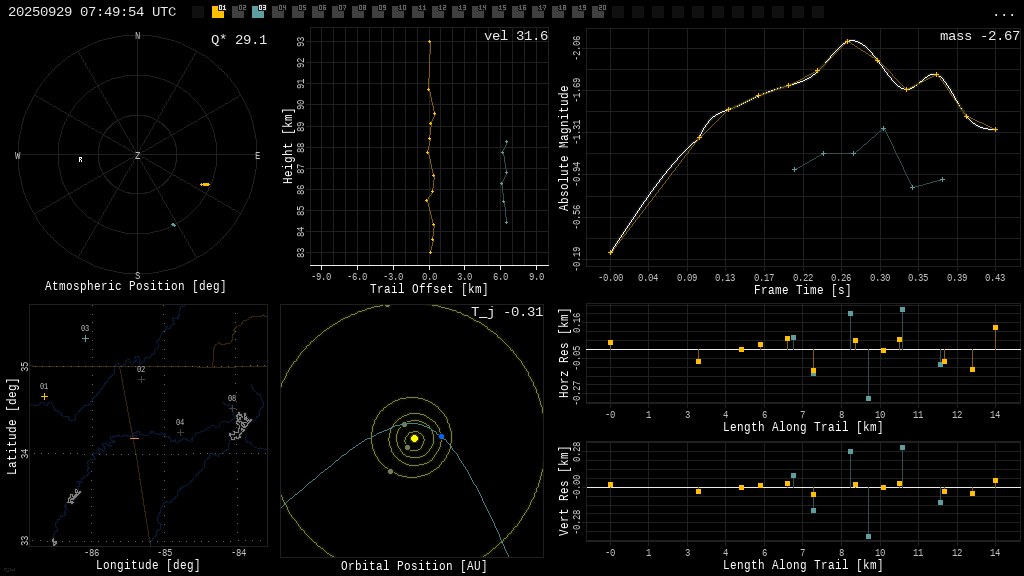Toggle station 03 teal square
The width and height of the screenshot is (1024, 576).
(258, 12)
